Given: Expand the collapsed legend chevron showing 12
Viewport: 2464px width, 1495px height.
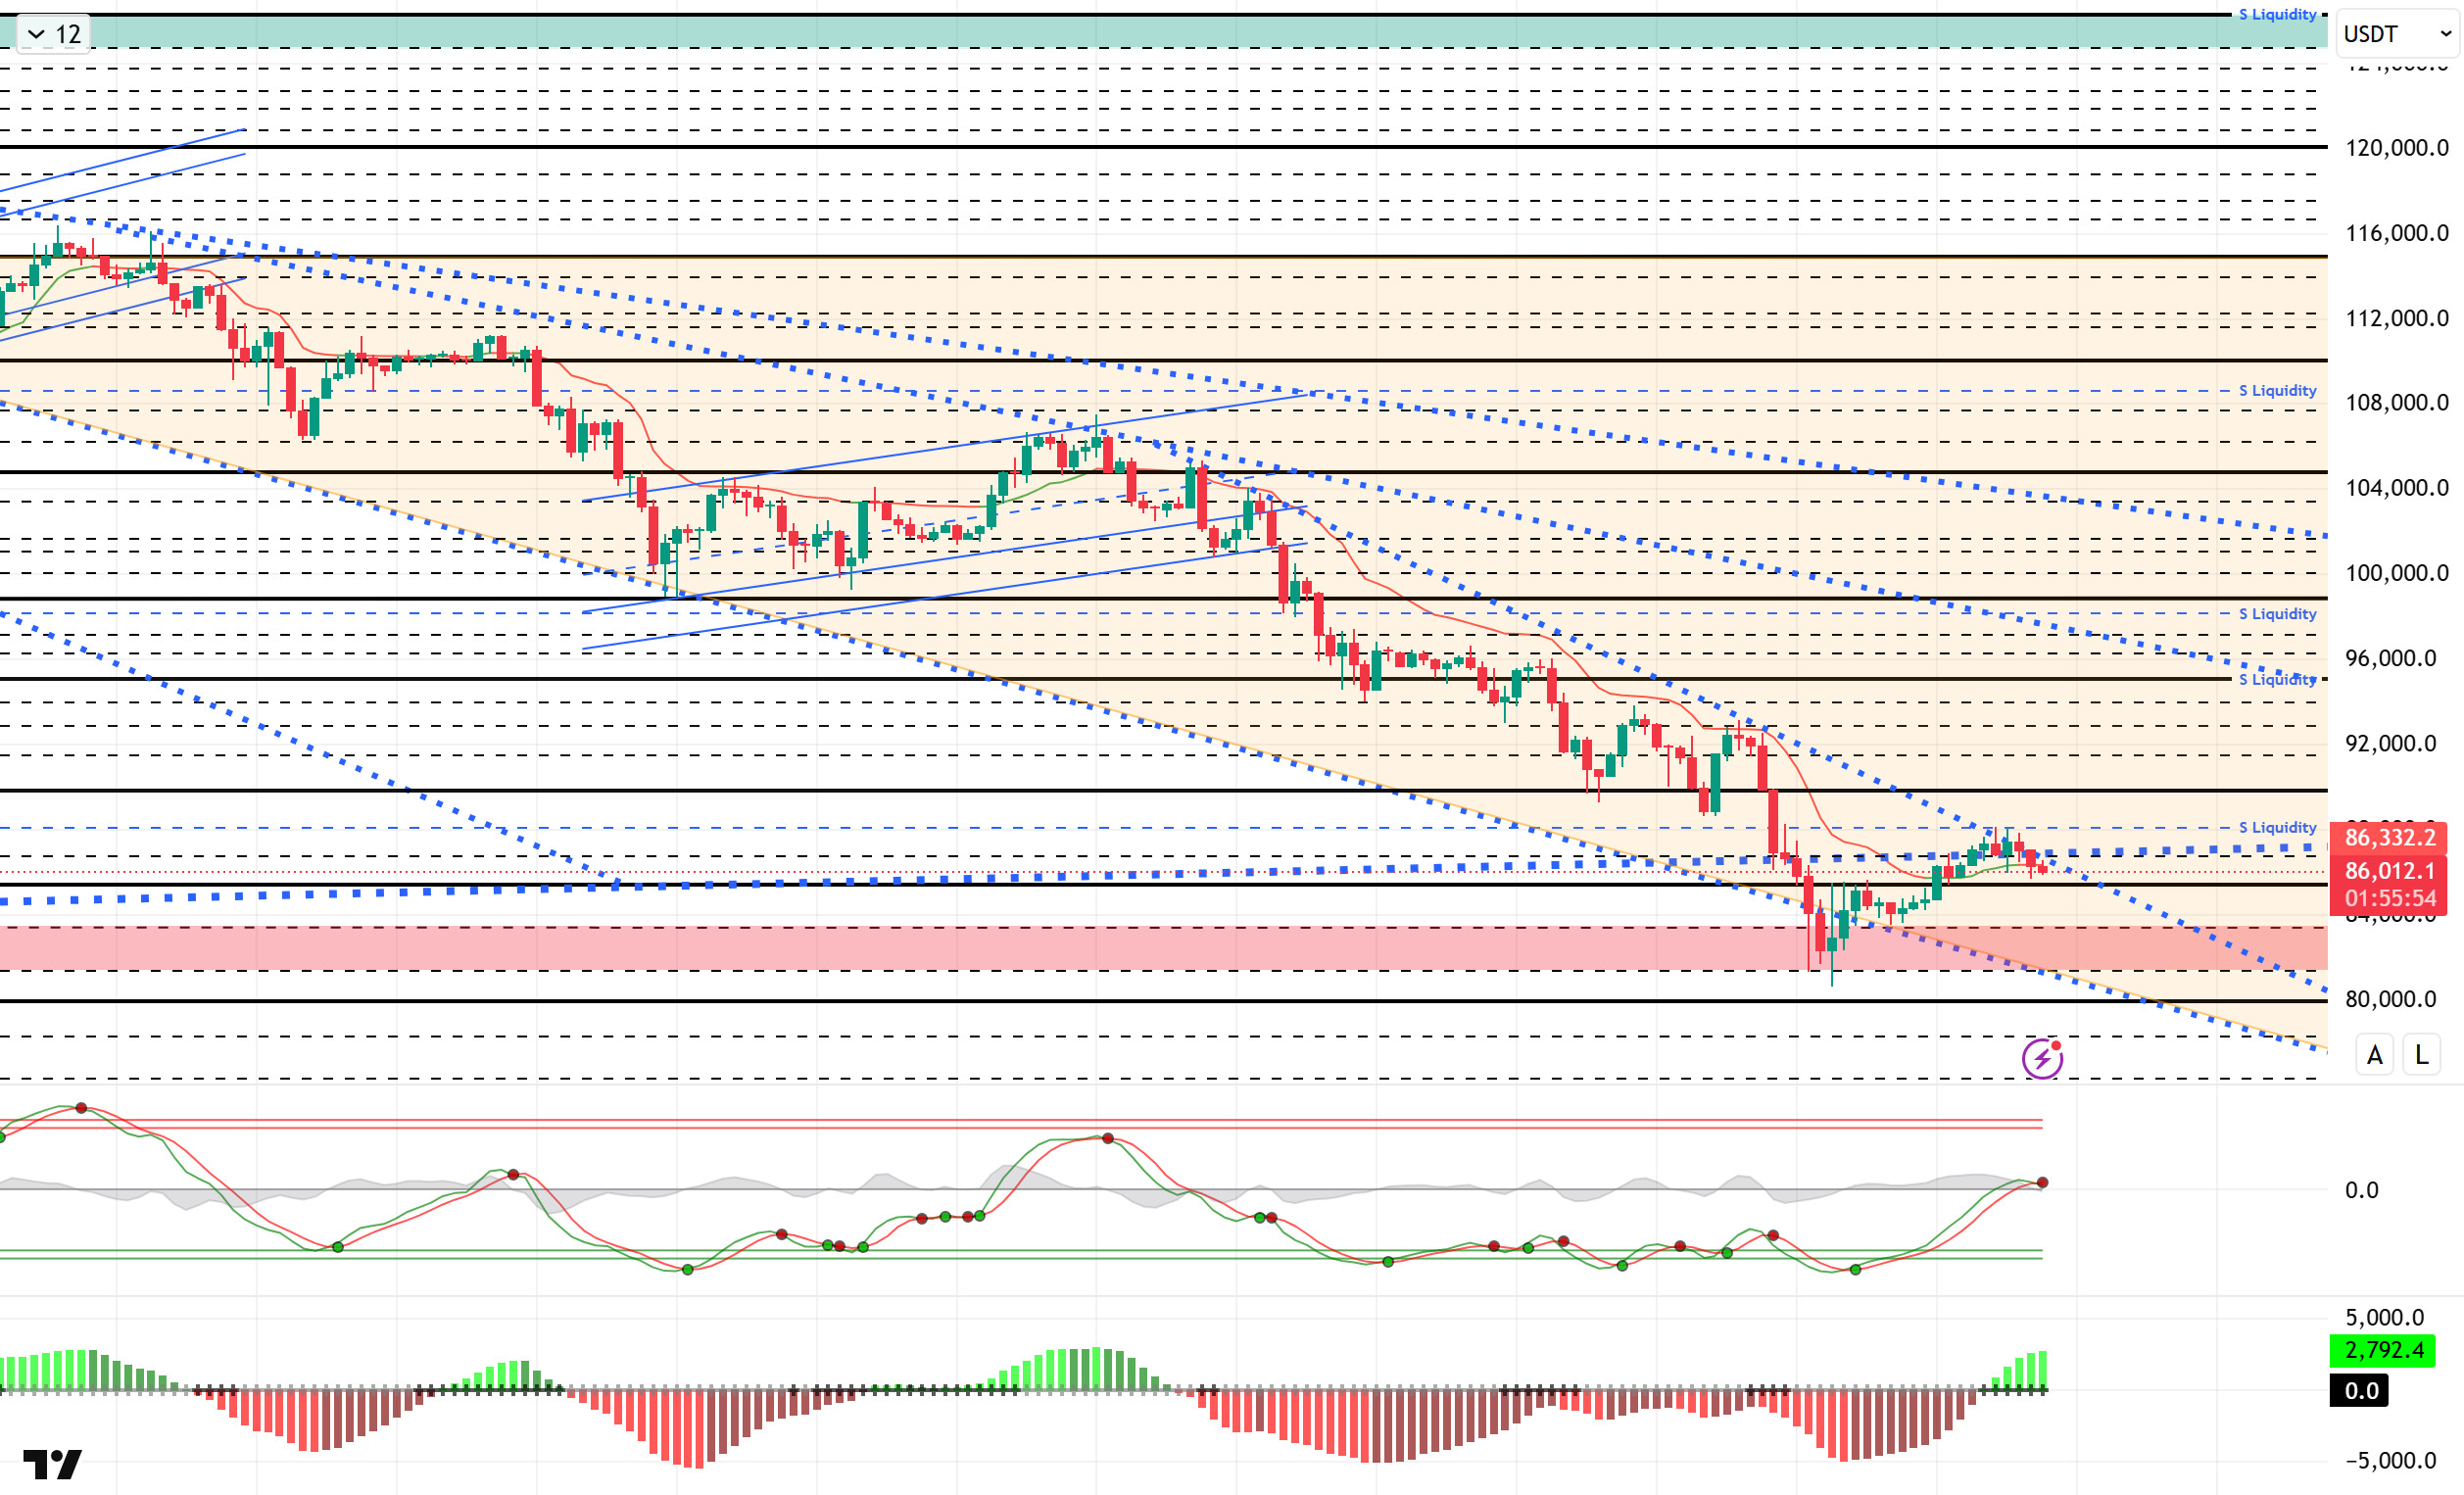Looking at the screenshot, I should coord(37,34).
